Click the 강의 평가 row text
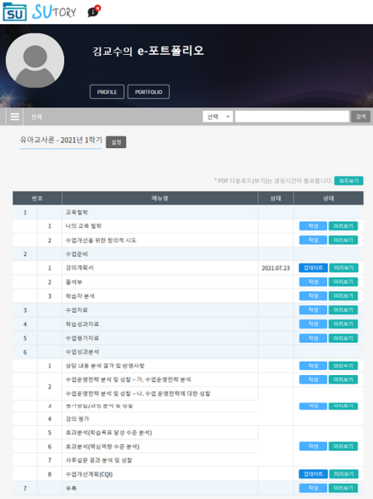Image resolution: width=373 pixels, height=499 pixels. [x=77, y=419]
